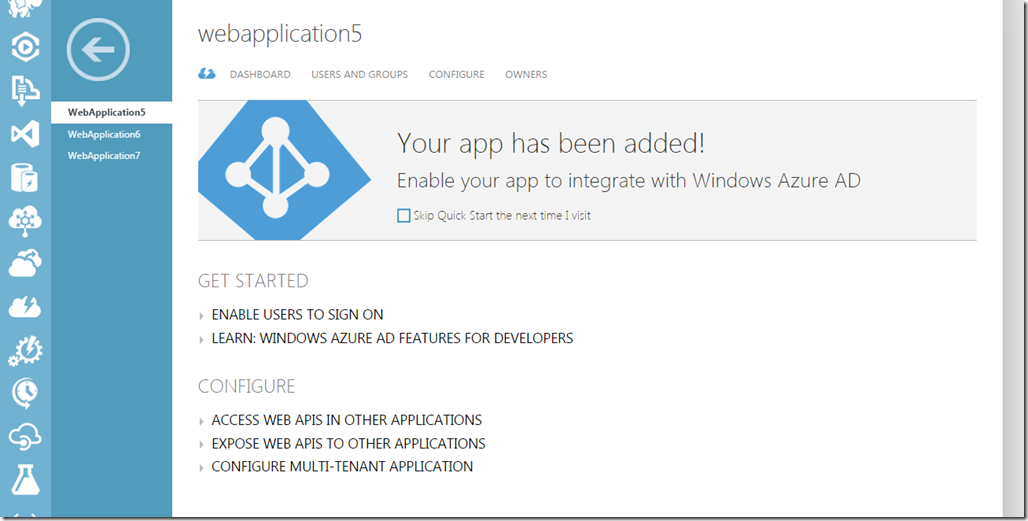Screen dimensions: 1028x521
Task: Click the Configure section heading below Get Started
Action: tap(247, 386)
